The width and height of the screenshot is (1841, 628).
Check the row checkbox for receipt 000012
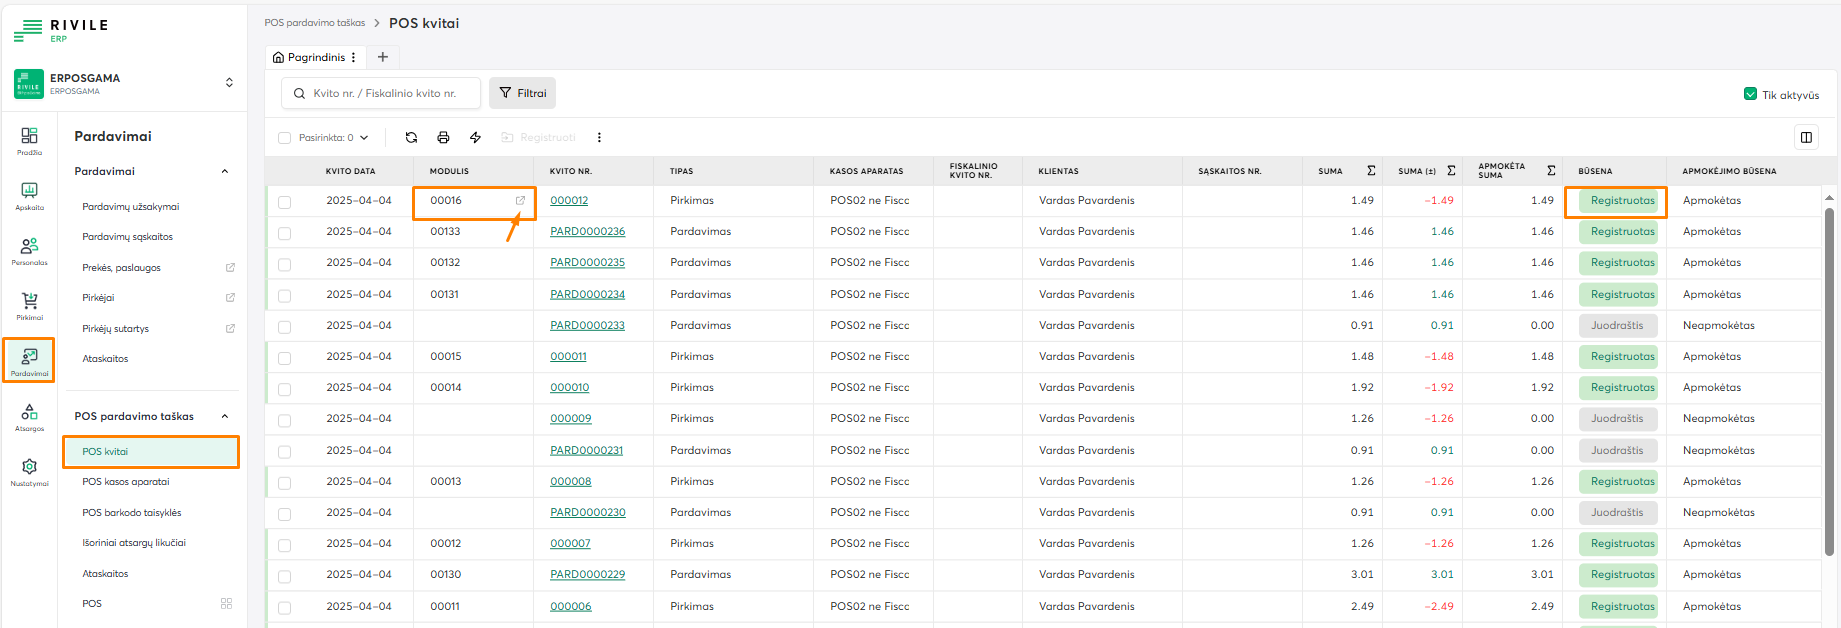click(285, 202)
